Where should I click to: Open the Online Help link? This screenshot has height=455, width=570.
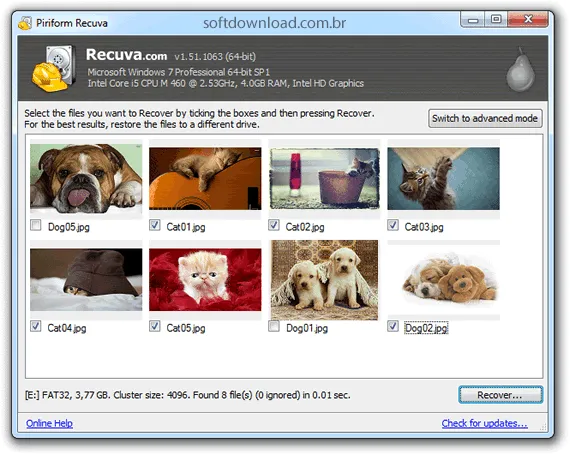point(49,423)
